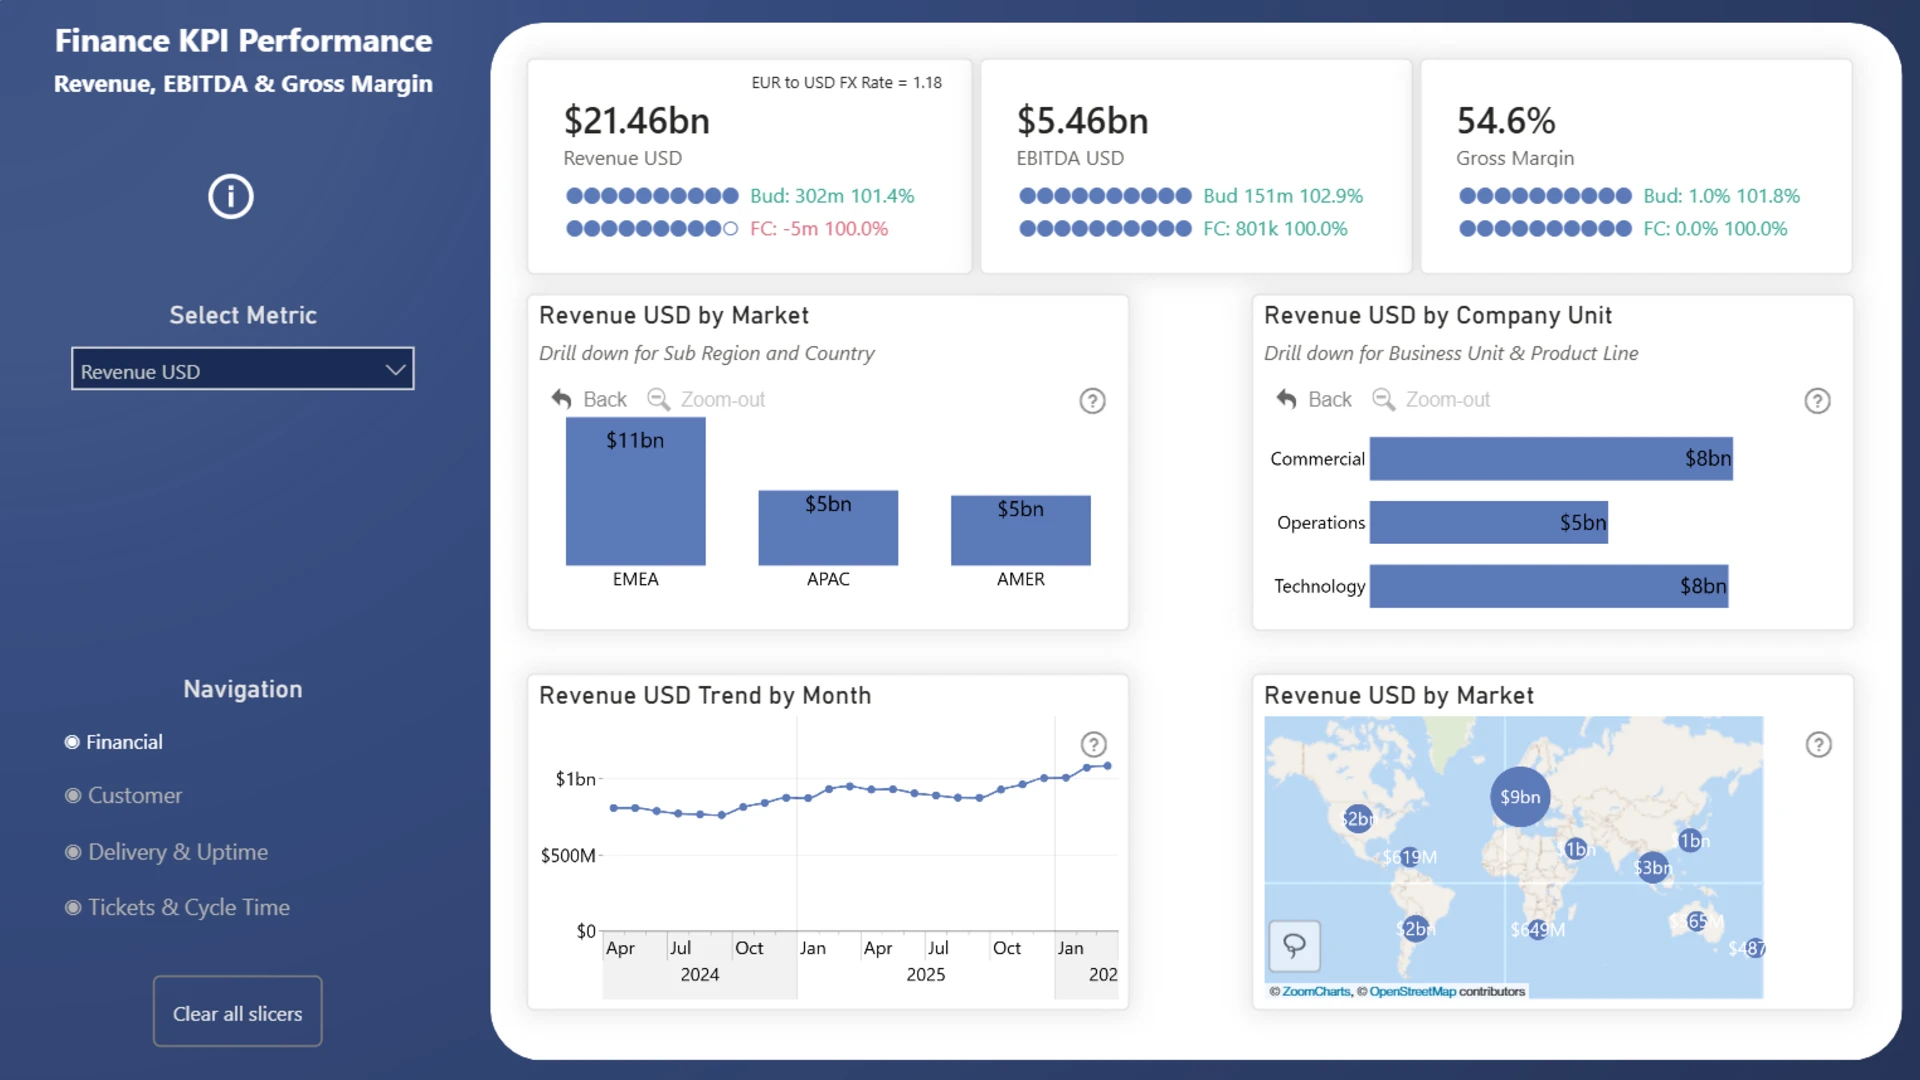Click the Clear all slicers button
The width and height of the screenshot is (1920, 1080).
(x=237, y=1012)
